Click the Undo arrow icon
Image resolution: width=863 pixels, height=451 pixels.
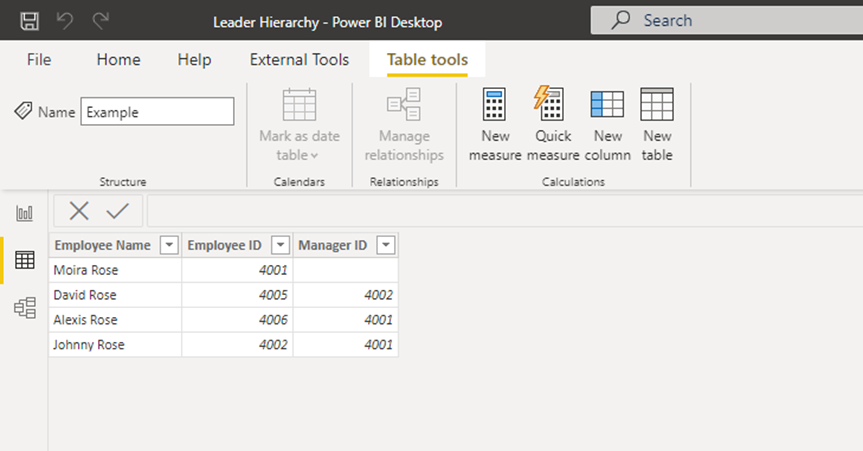(x=65, y=21)
